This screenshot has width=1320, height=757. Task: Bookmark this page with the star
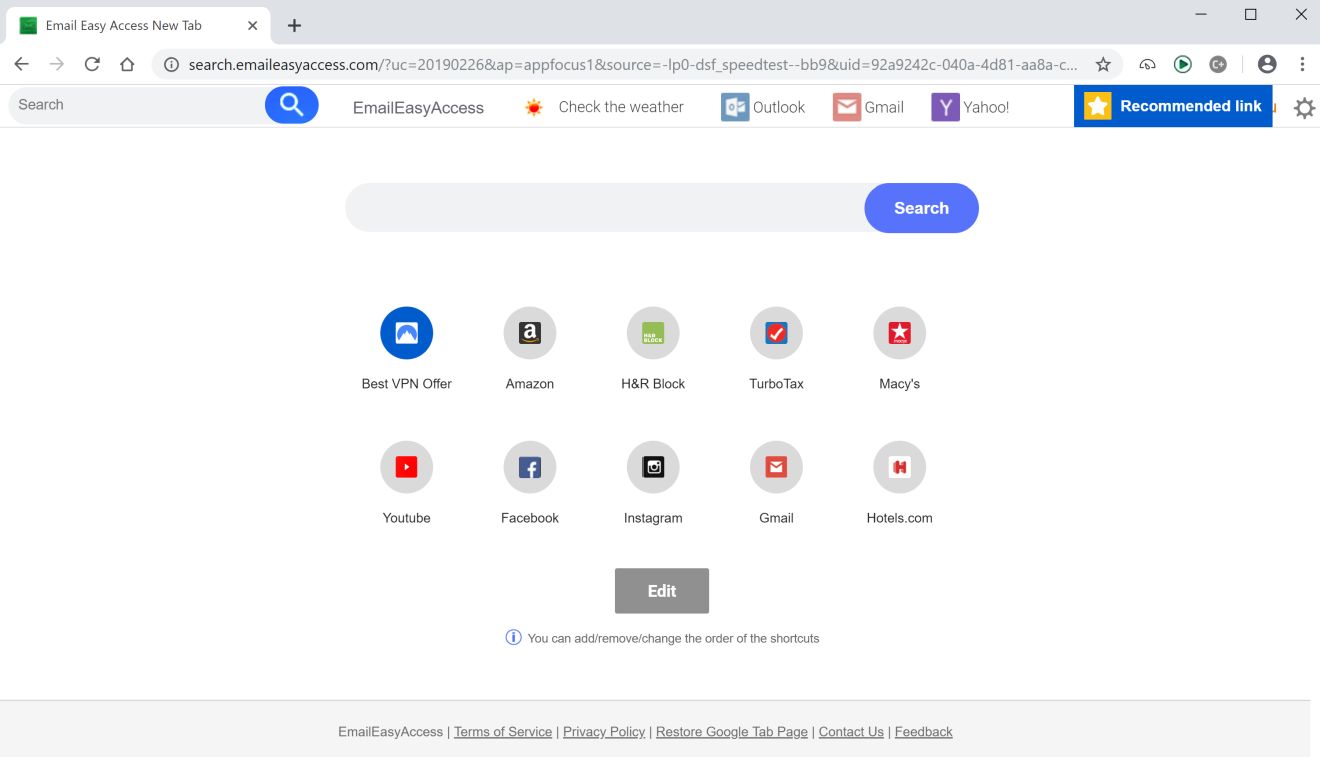tap(1103, 63)
